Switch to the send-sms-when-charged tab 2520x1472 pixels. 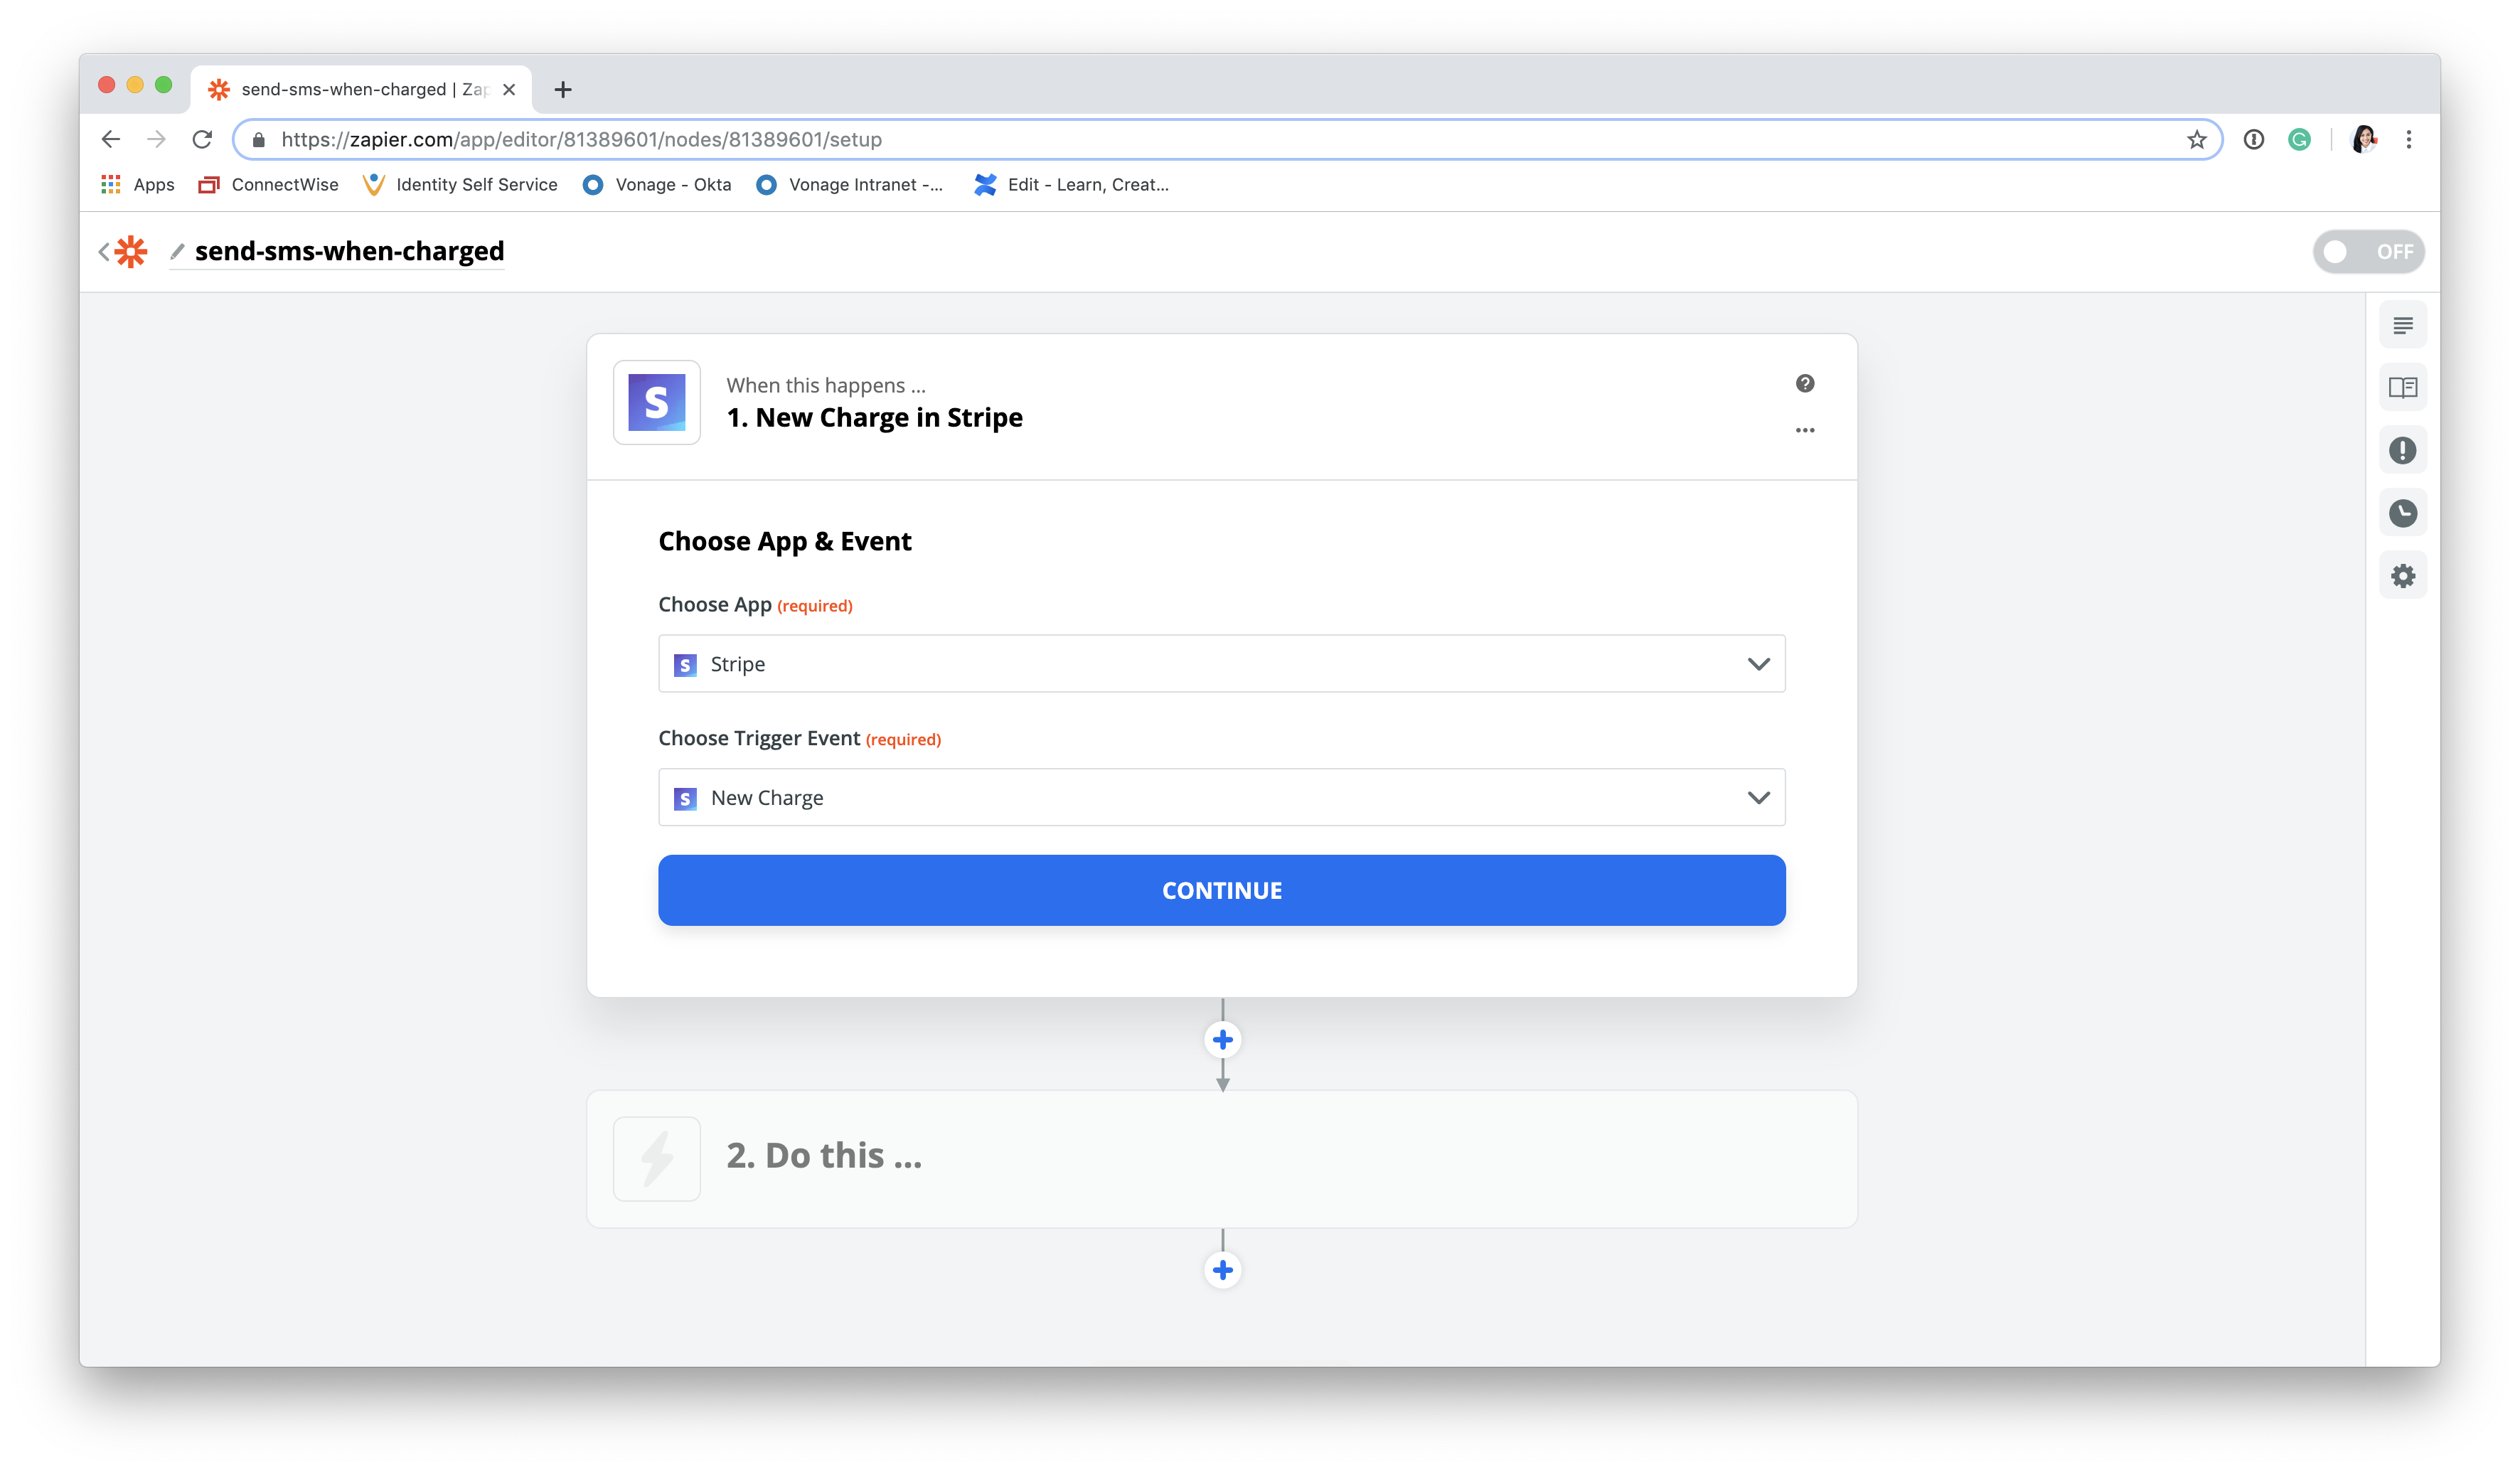pyautogui.click(x=361, y=89)
